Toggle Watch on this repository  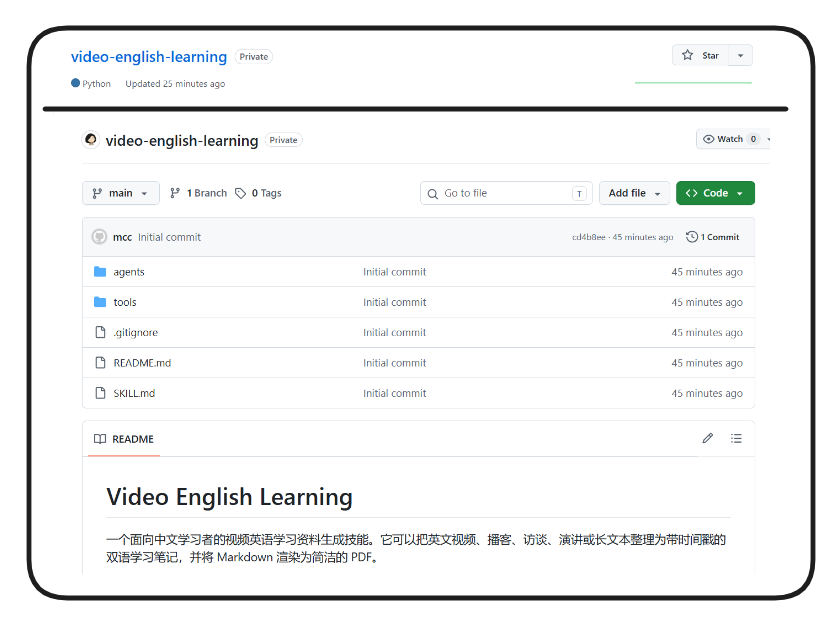pos(729,139)
